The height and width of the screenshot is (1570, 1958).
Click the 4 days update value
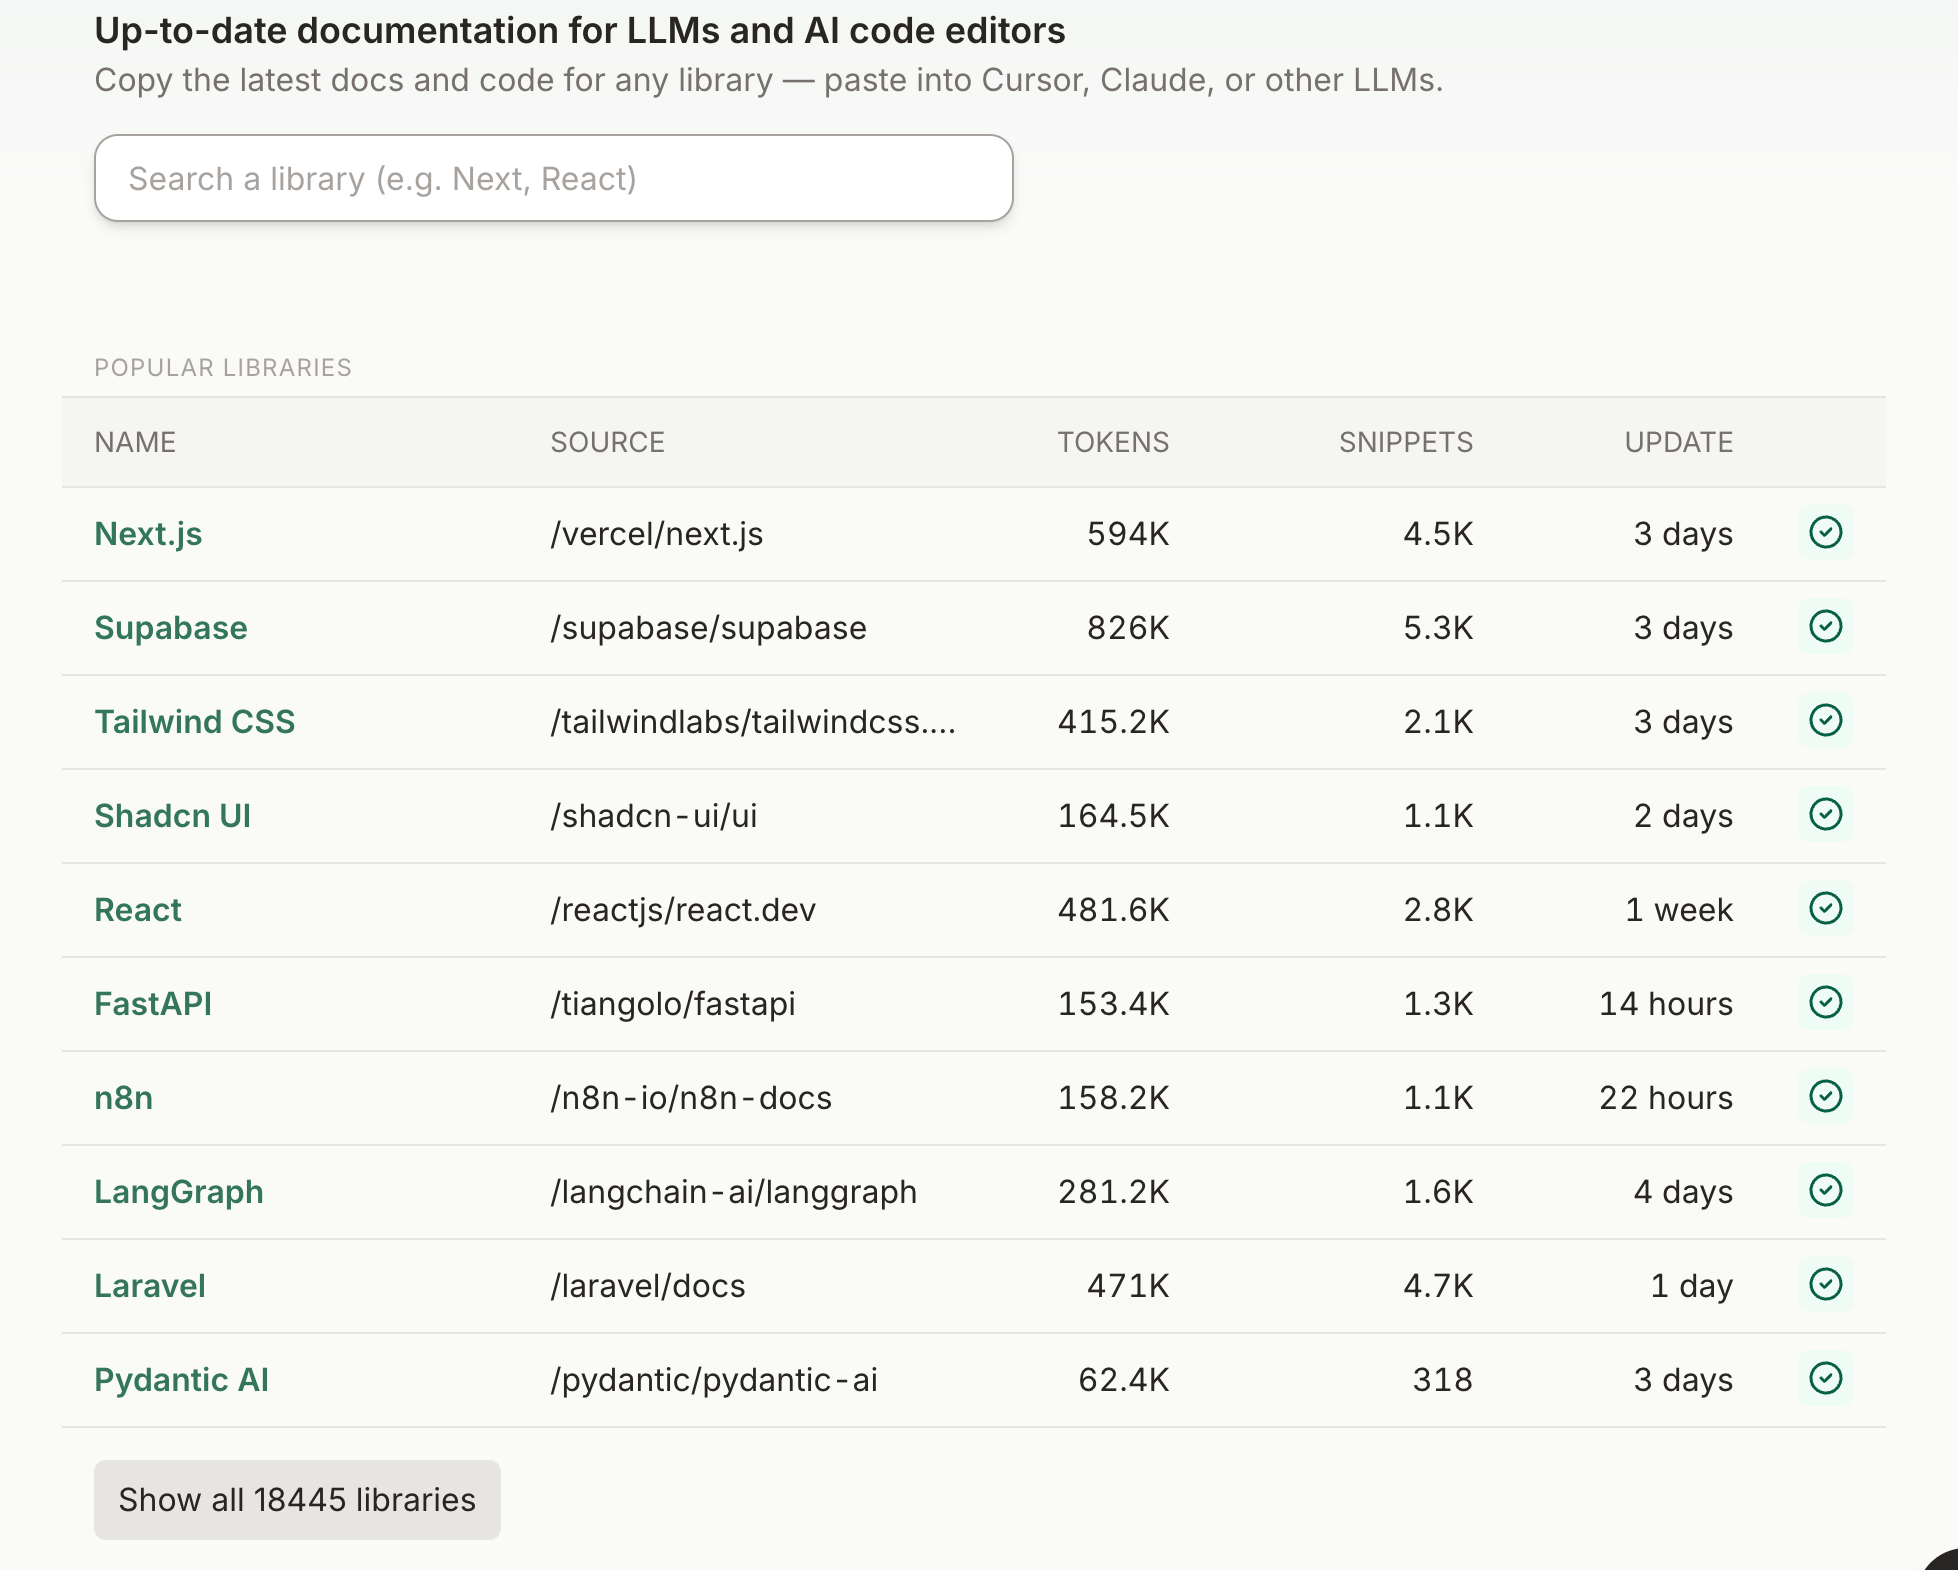pos(1683,1192)
